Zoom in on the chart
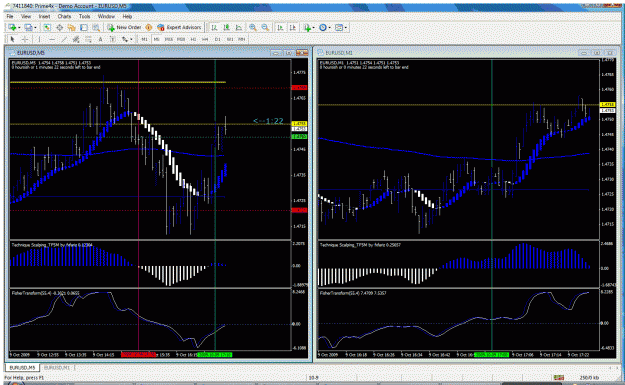The height and width of the screenshot is (385, 625). pyautogui.click(x=253, y=27)
